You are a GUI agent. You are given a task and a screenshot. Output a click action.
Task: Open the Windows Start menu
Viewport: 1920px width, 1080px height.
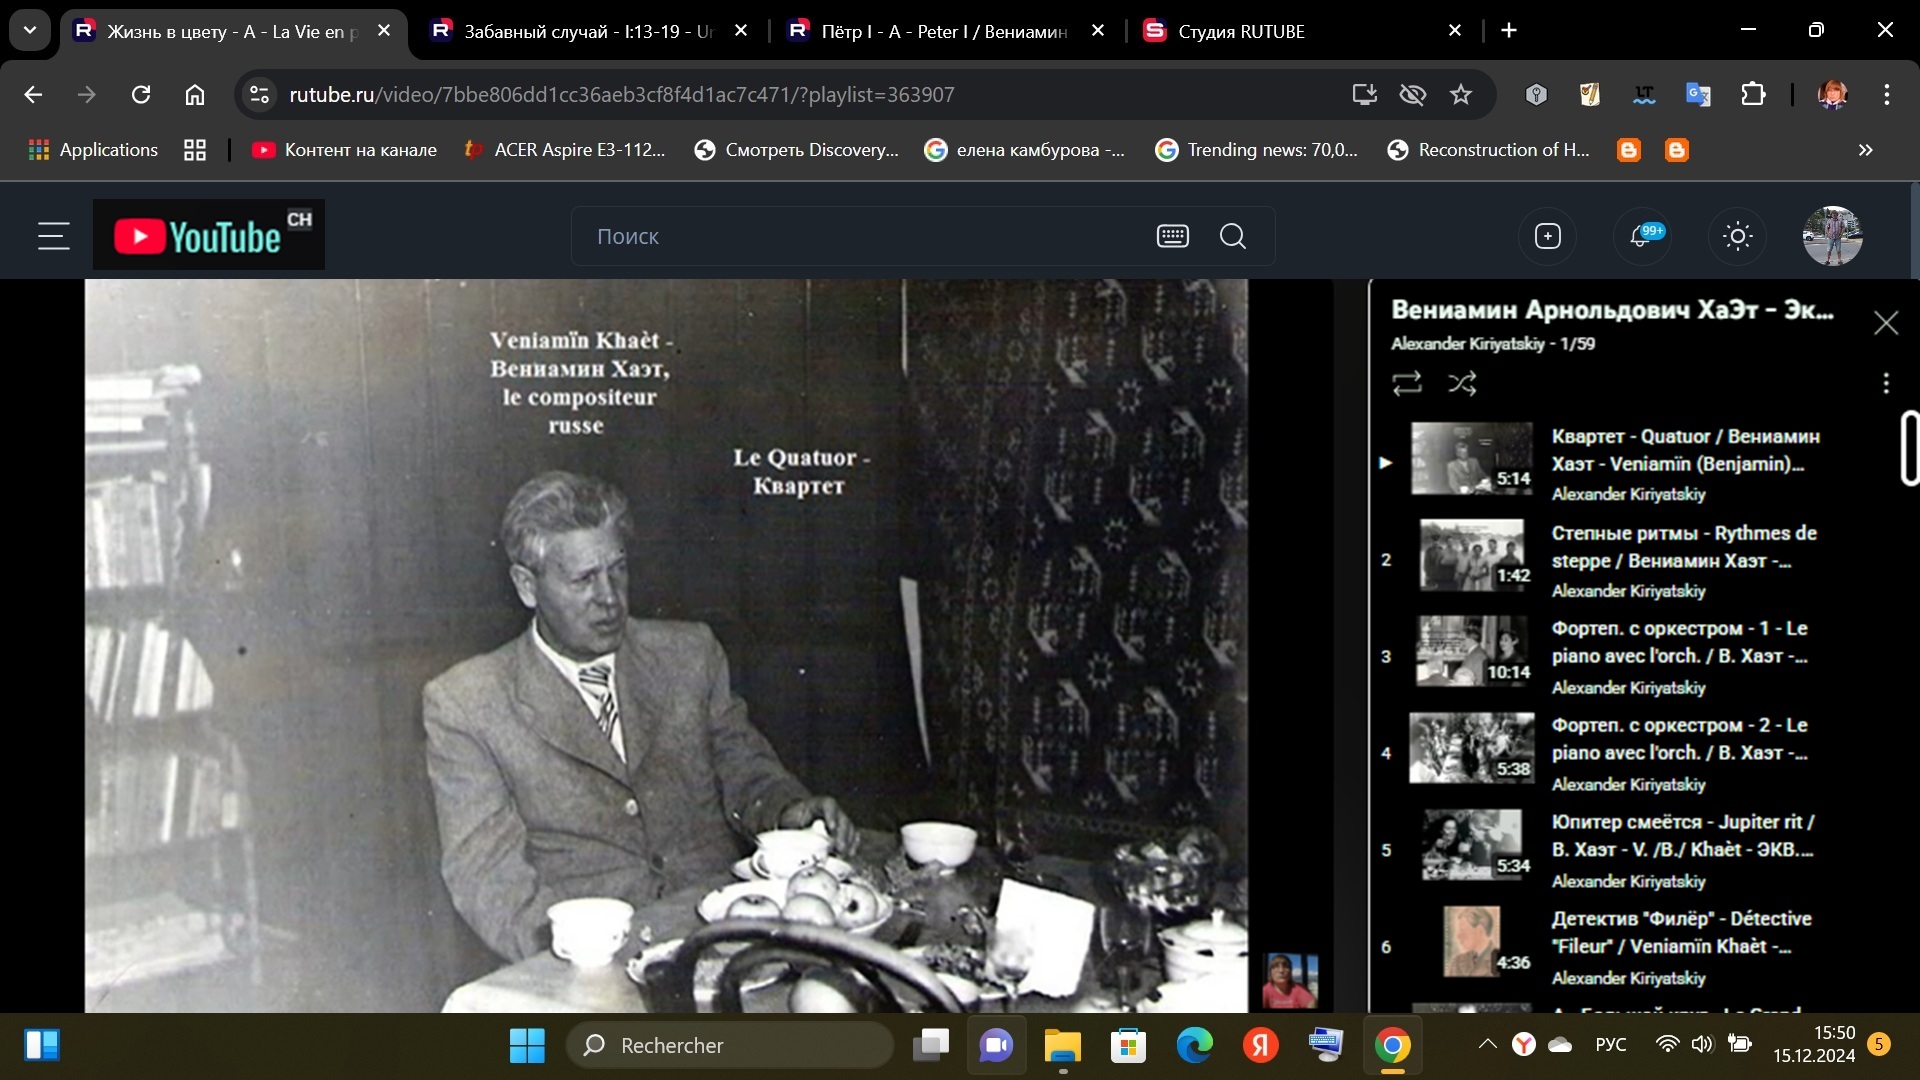click(527, 1045)
